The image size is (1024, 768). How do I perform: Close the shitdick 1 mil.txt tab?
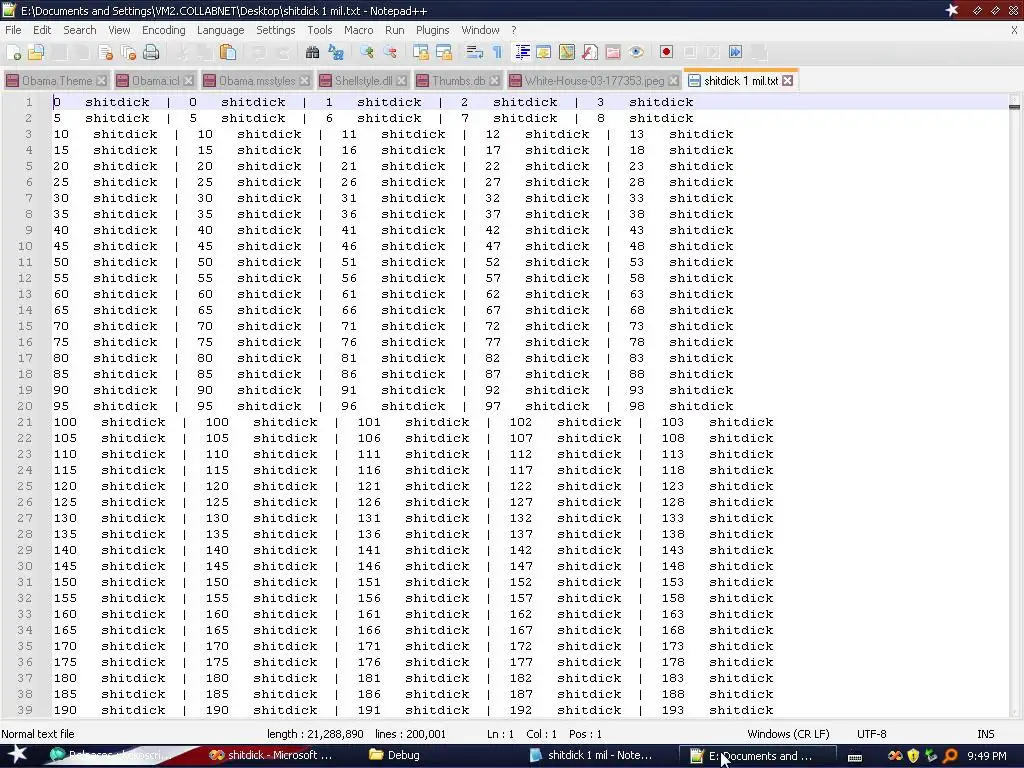pos(788,80)
